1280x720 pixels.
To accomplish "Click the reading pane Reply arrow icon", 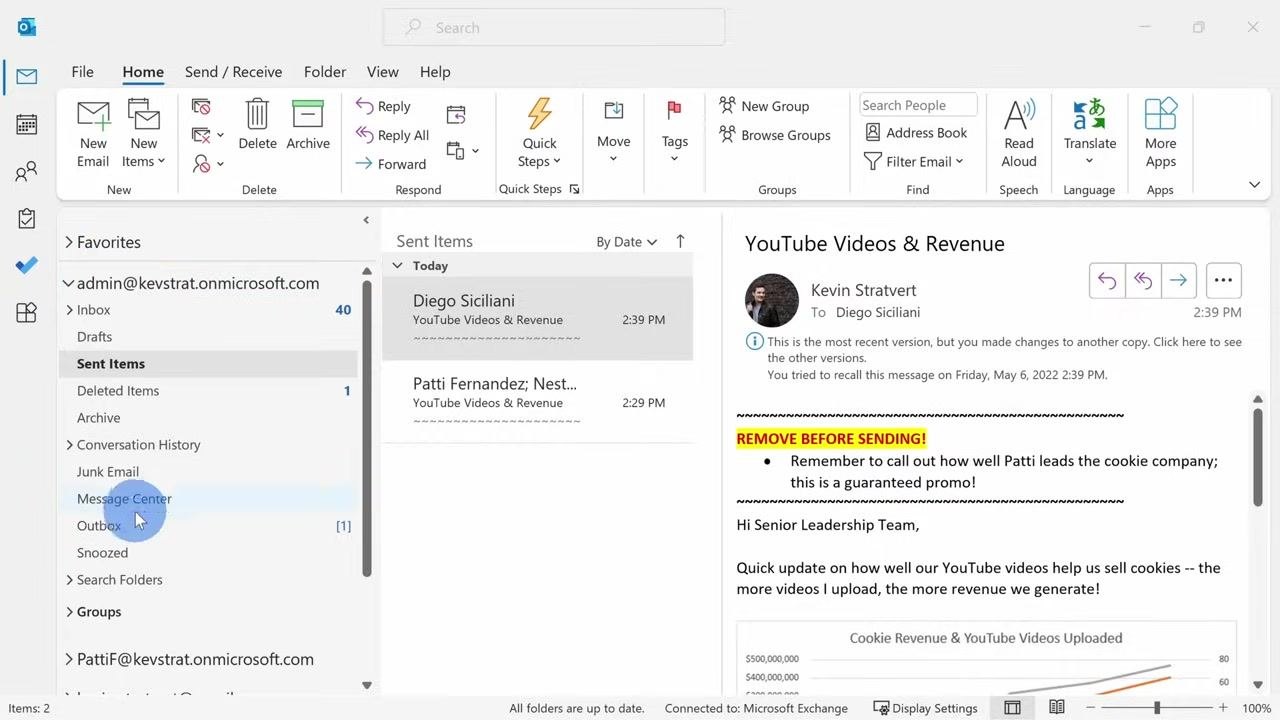I will point(1107,281).
